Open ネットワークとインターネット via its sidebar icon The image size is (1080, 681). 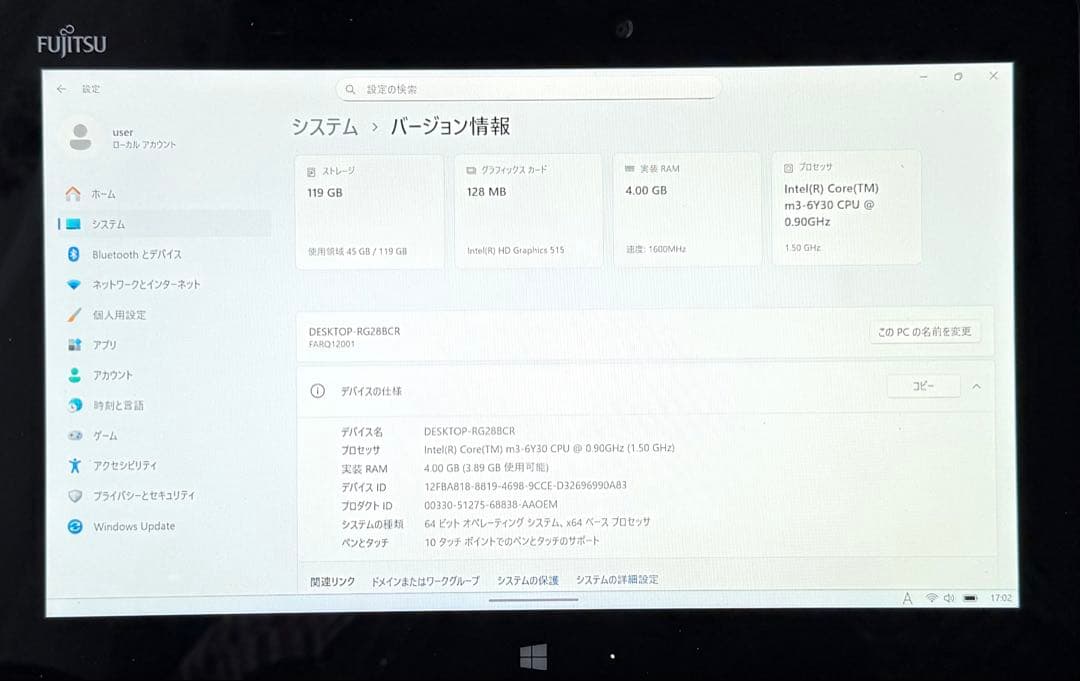pos(72,284)
